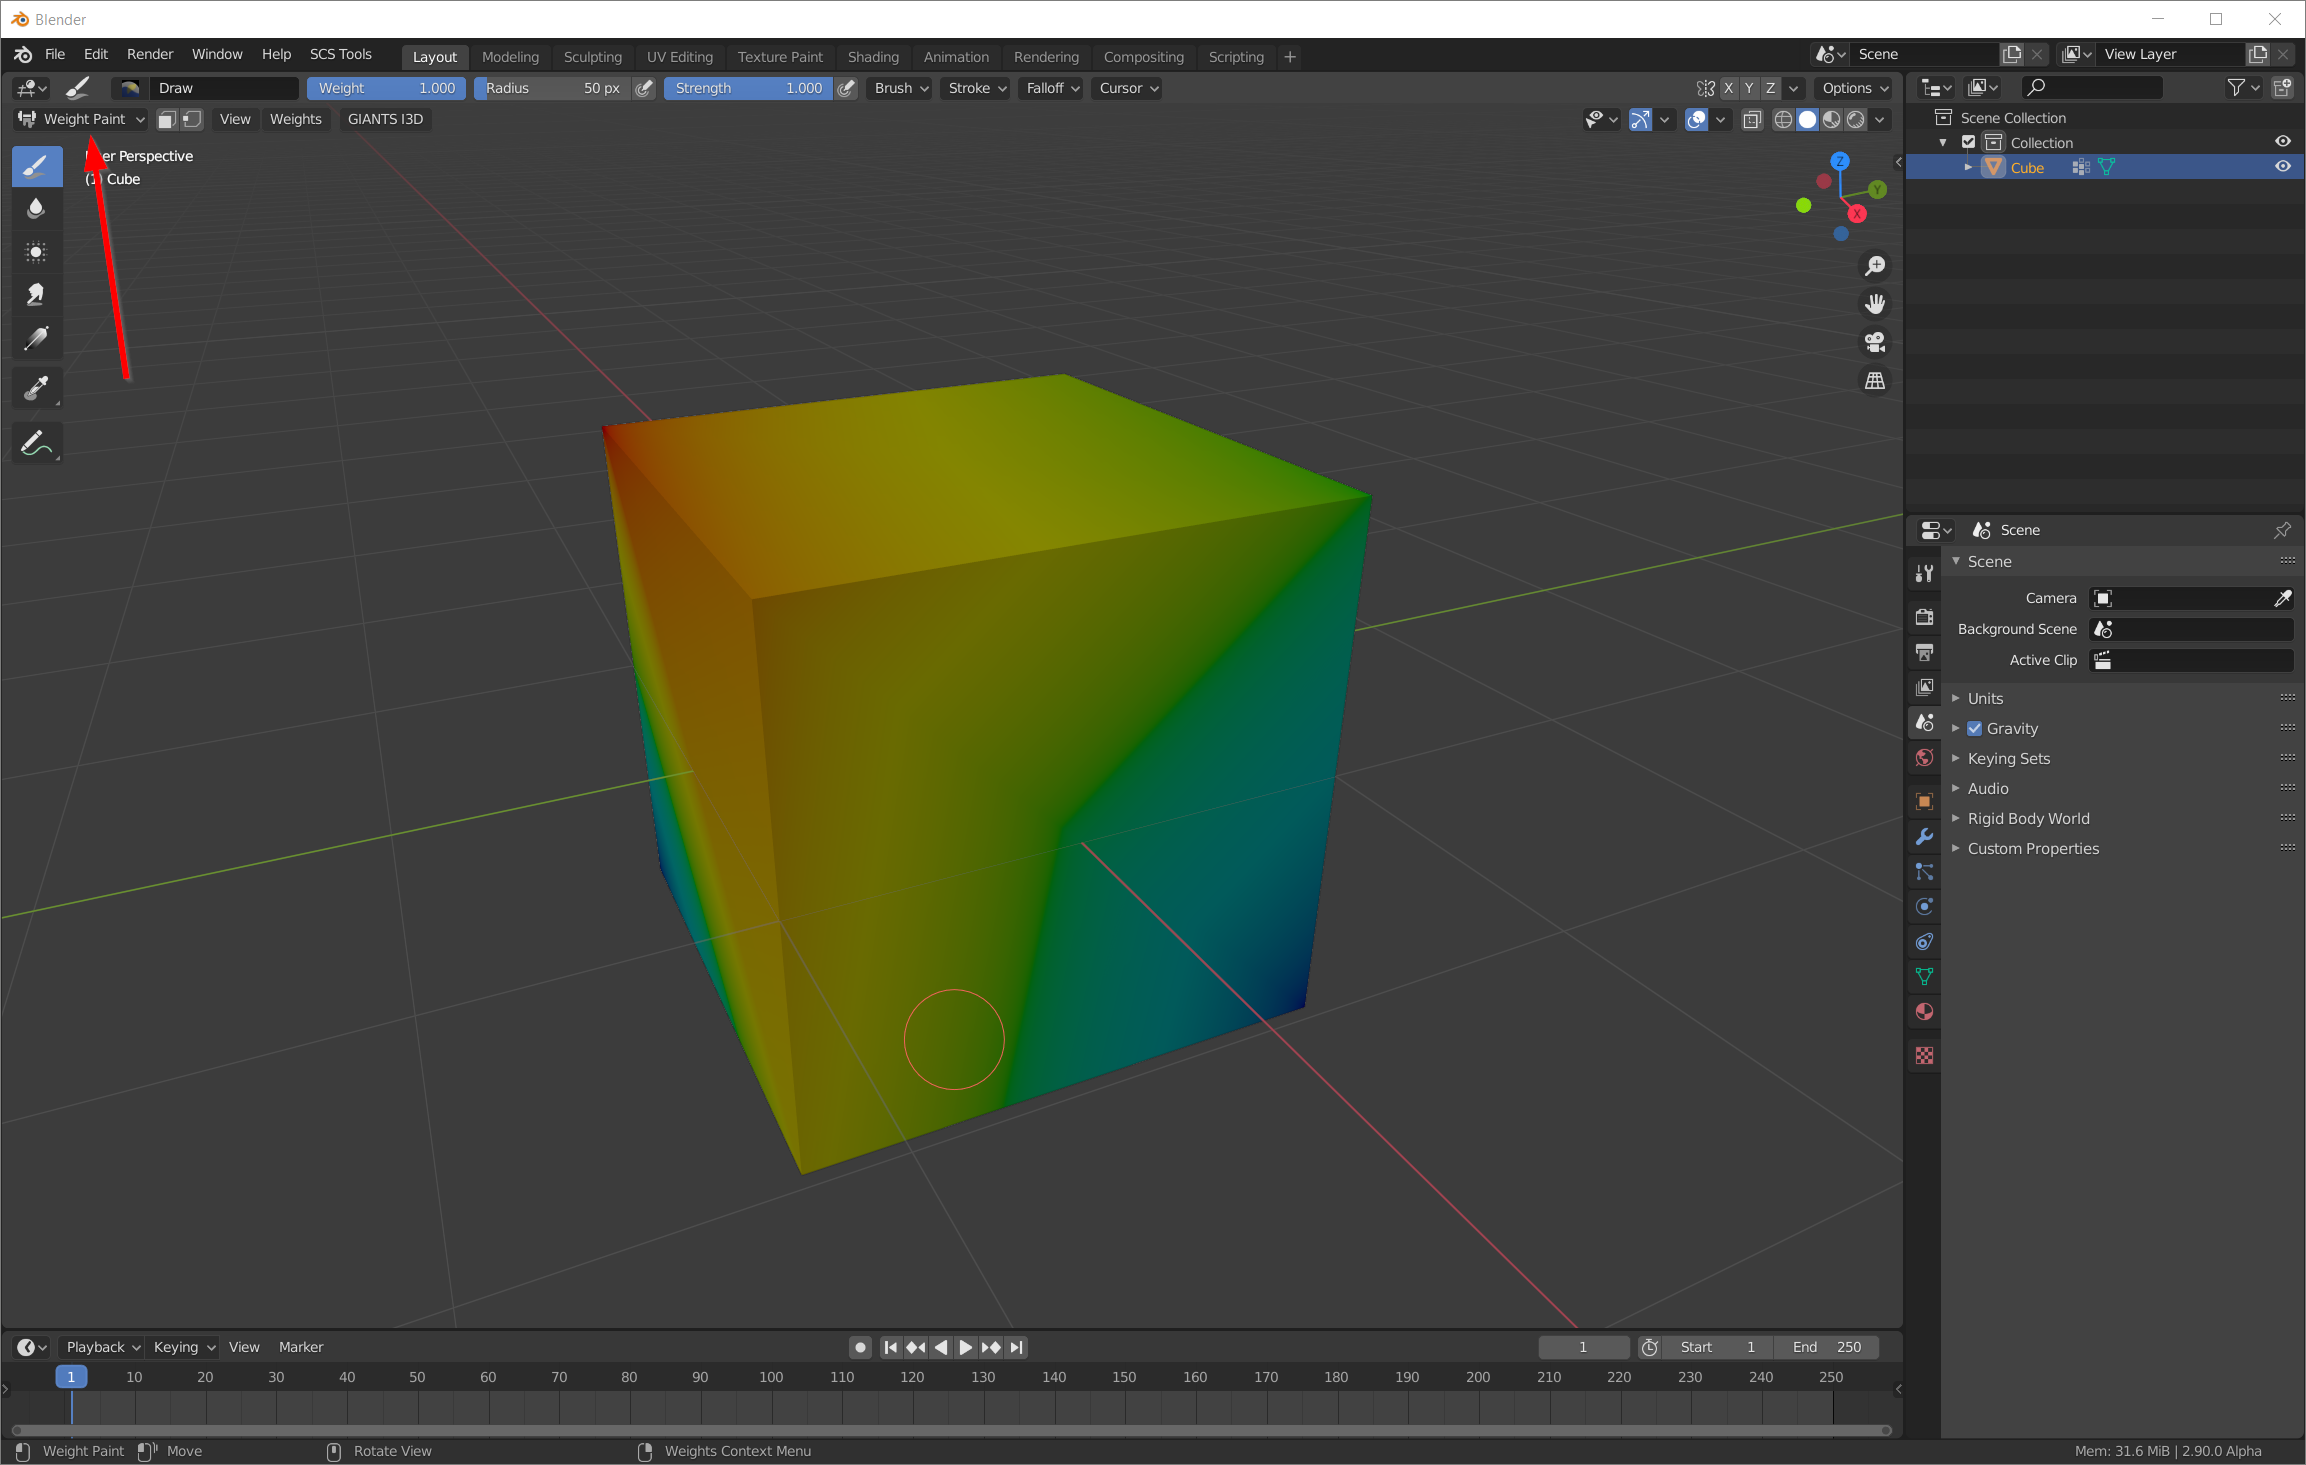Toggle visibility of the Cube object
The width and height of the screenshot is (2306, 1465).
[2284, 166]
